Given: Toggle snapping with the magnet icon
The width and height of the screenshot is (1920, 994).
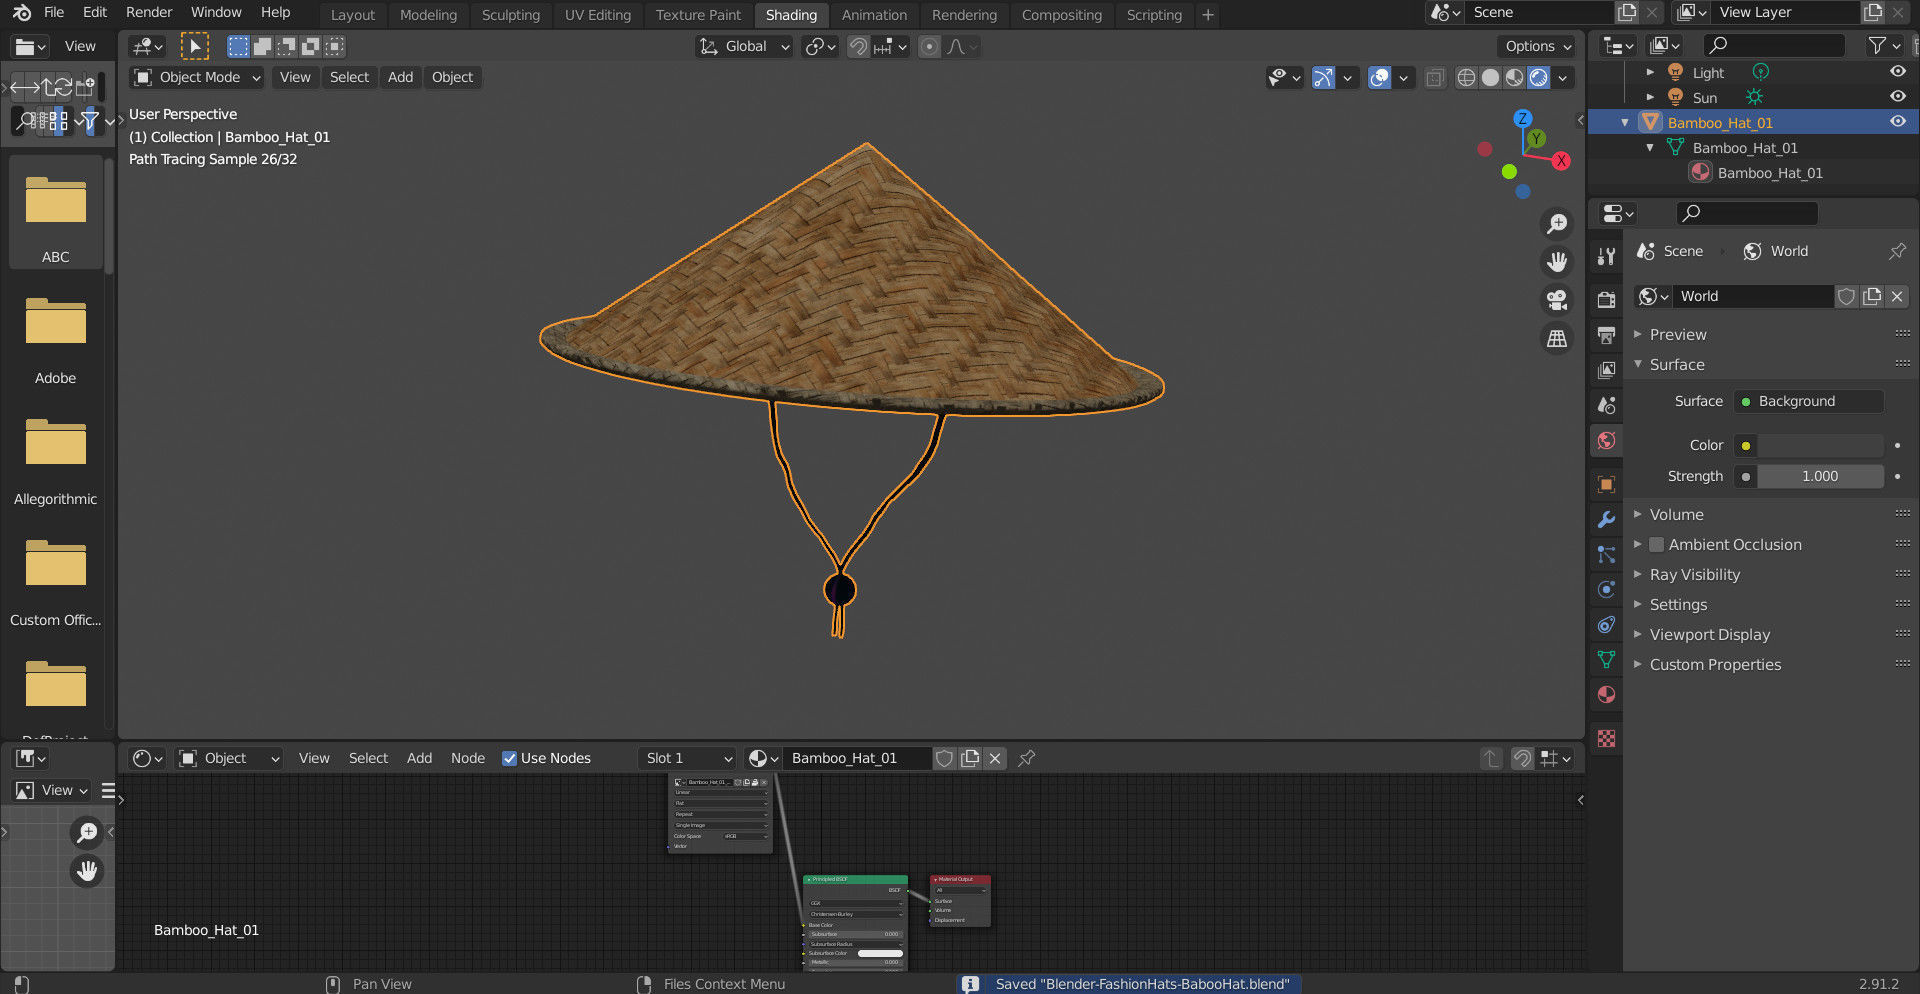Looking at the screenshot, I should click(x=858, y=46).
